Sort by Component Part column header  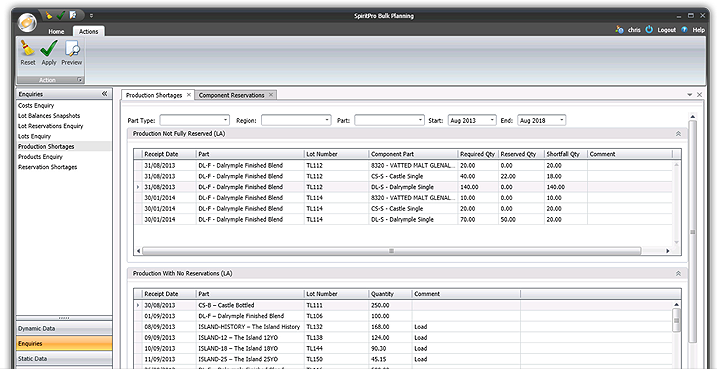coord(413,154)
